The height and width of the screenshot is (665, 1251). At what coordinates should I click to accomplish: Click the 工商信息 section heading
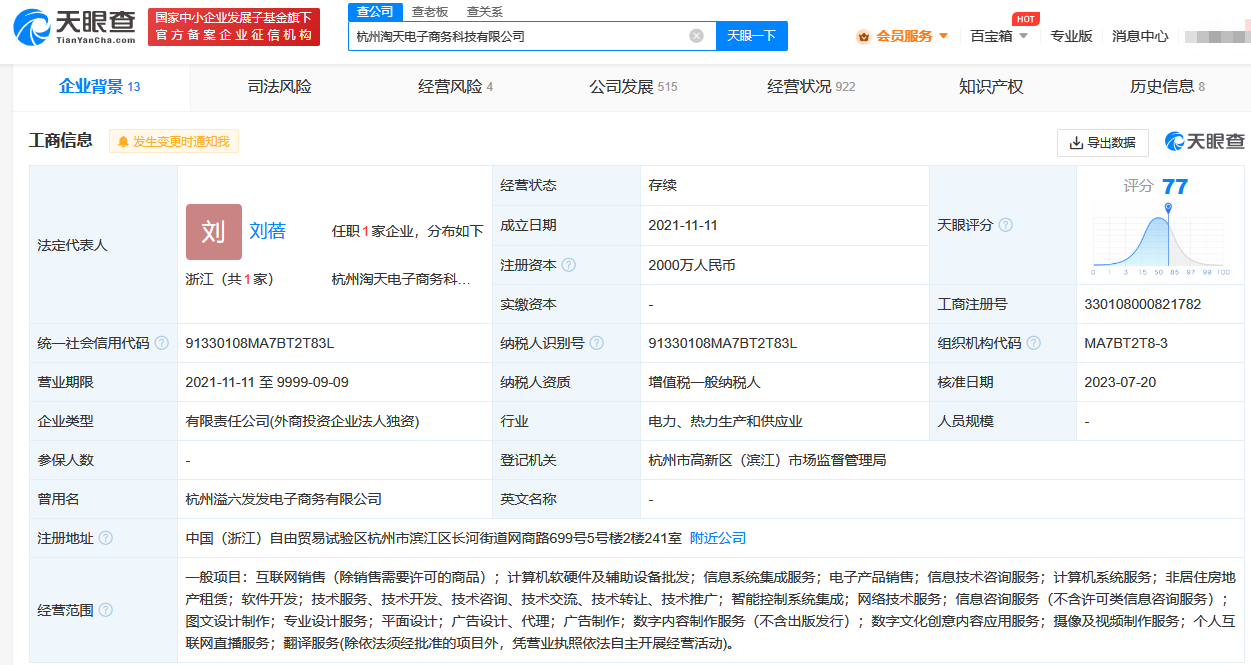pos(61,141)
